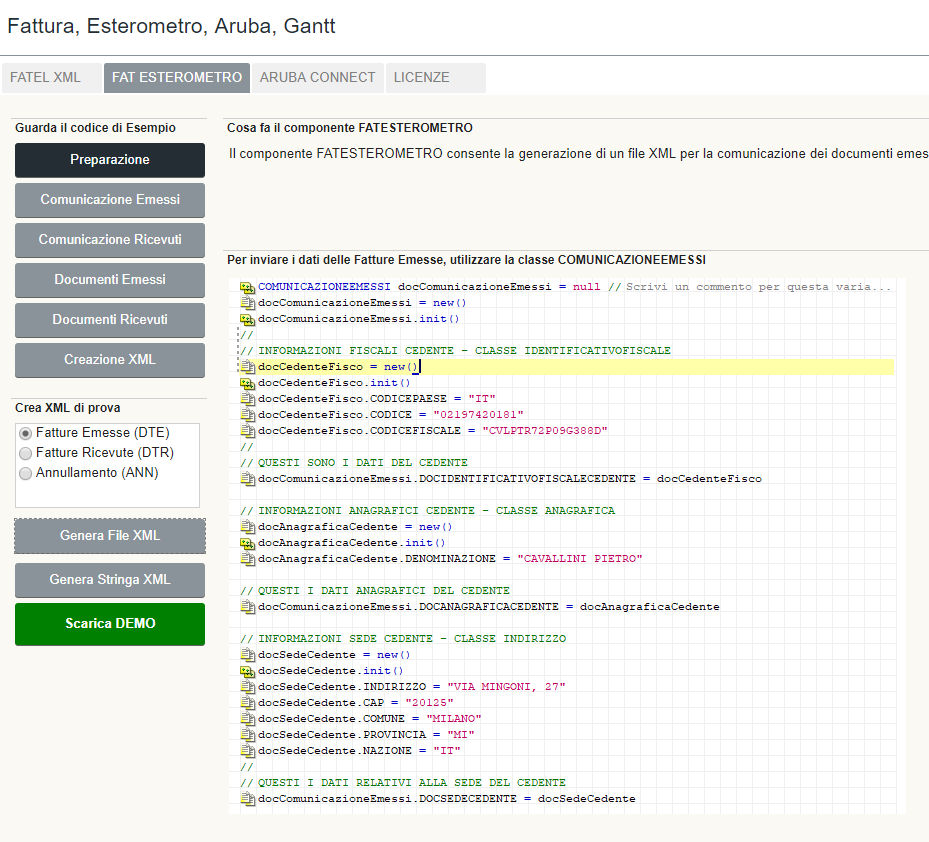
Task: Select Fatture Emesse (DTE) radio option
Action: point(25,433)
